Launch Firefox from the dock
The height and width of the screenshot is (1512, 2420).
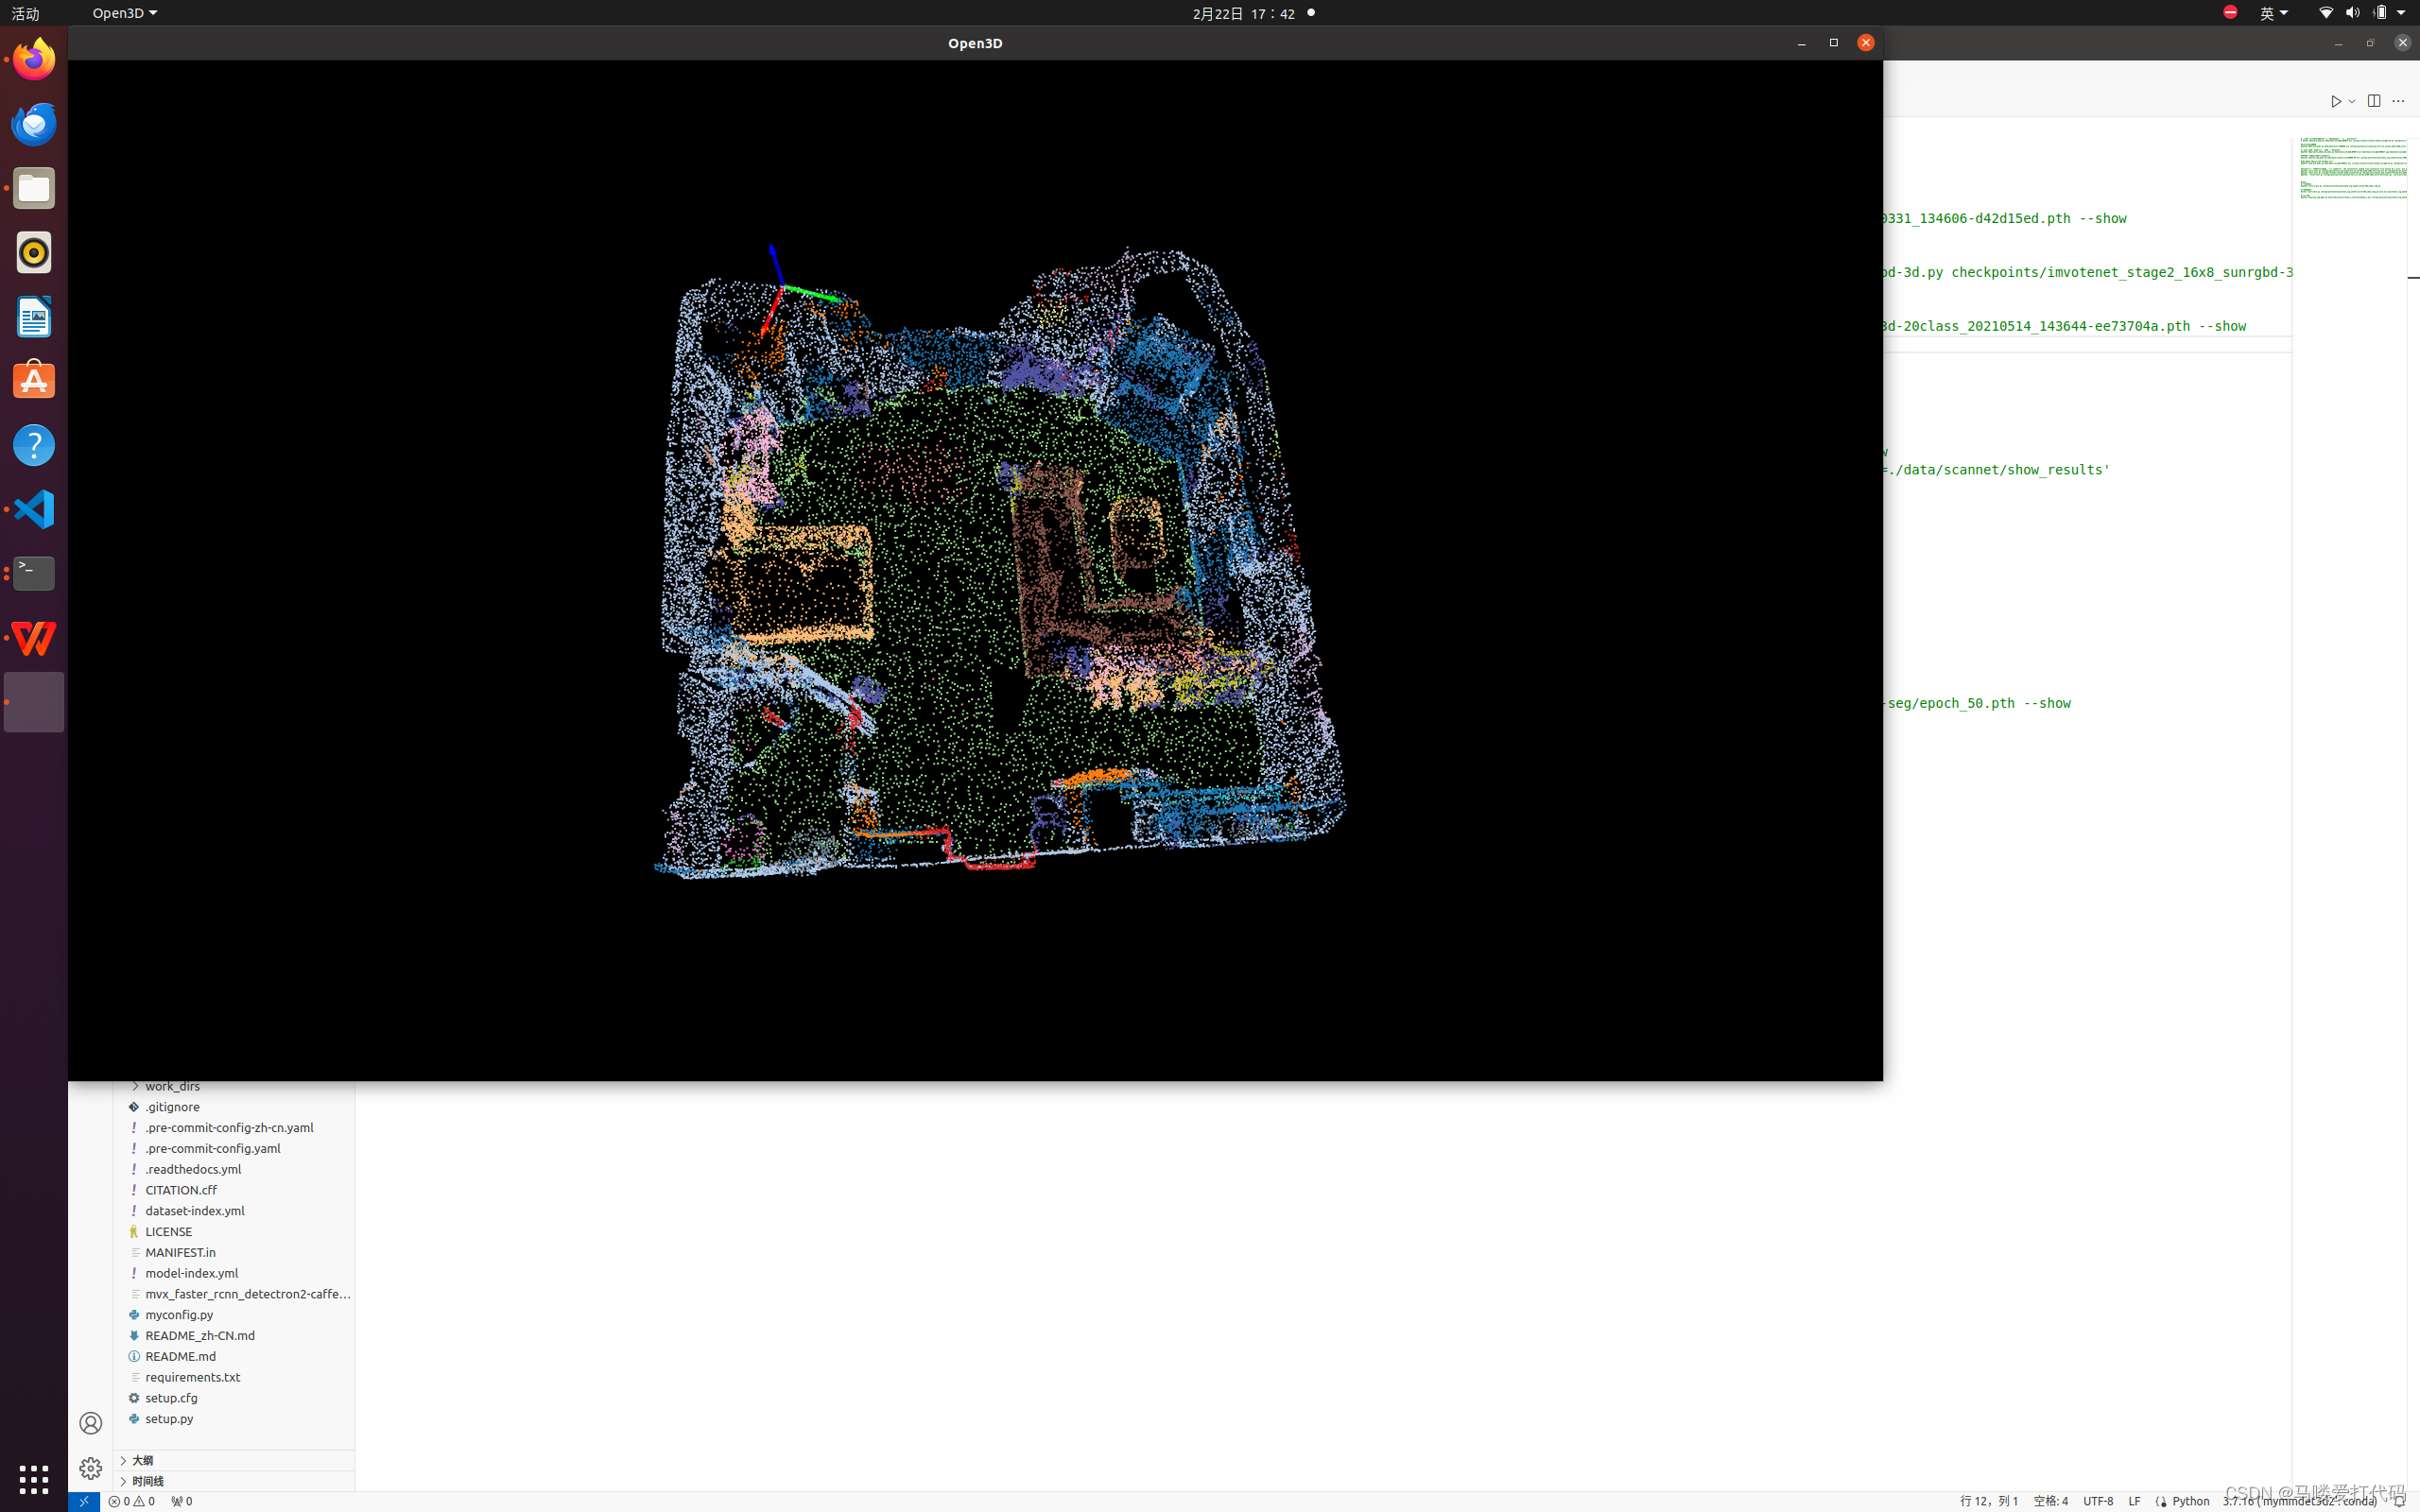click(x=33, y=58)
